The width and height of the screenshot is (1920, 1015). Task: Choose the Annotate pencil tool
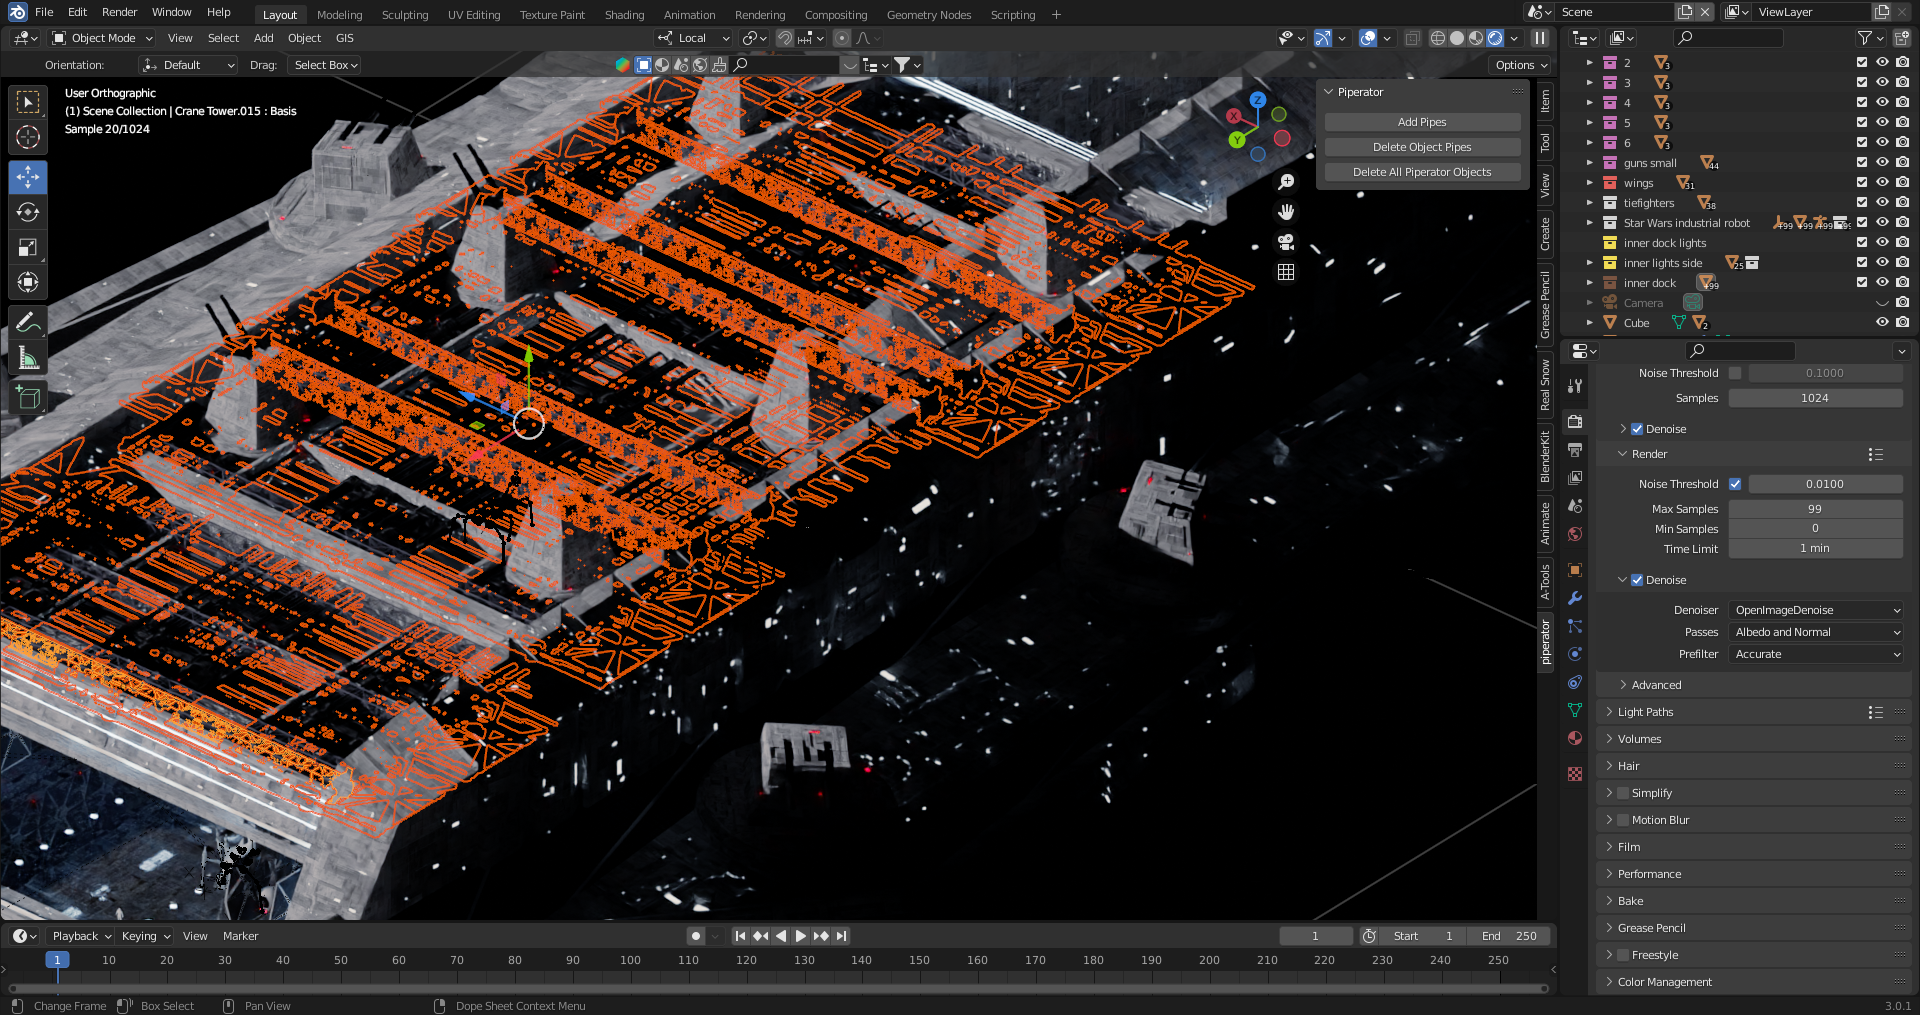[28, 322]
